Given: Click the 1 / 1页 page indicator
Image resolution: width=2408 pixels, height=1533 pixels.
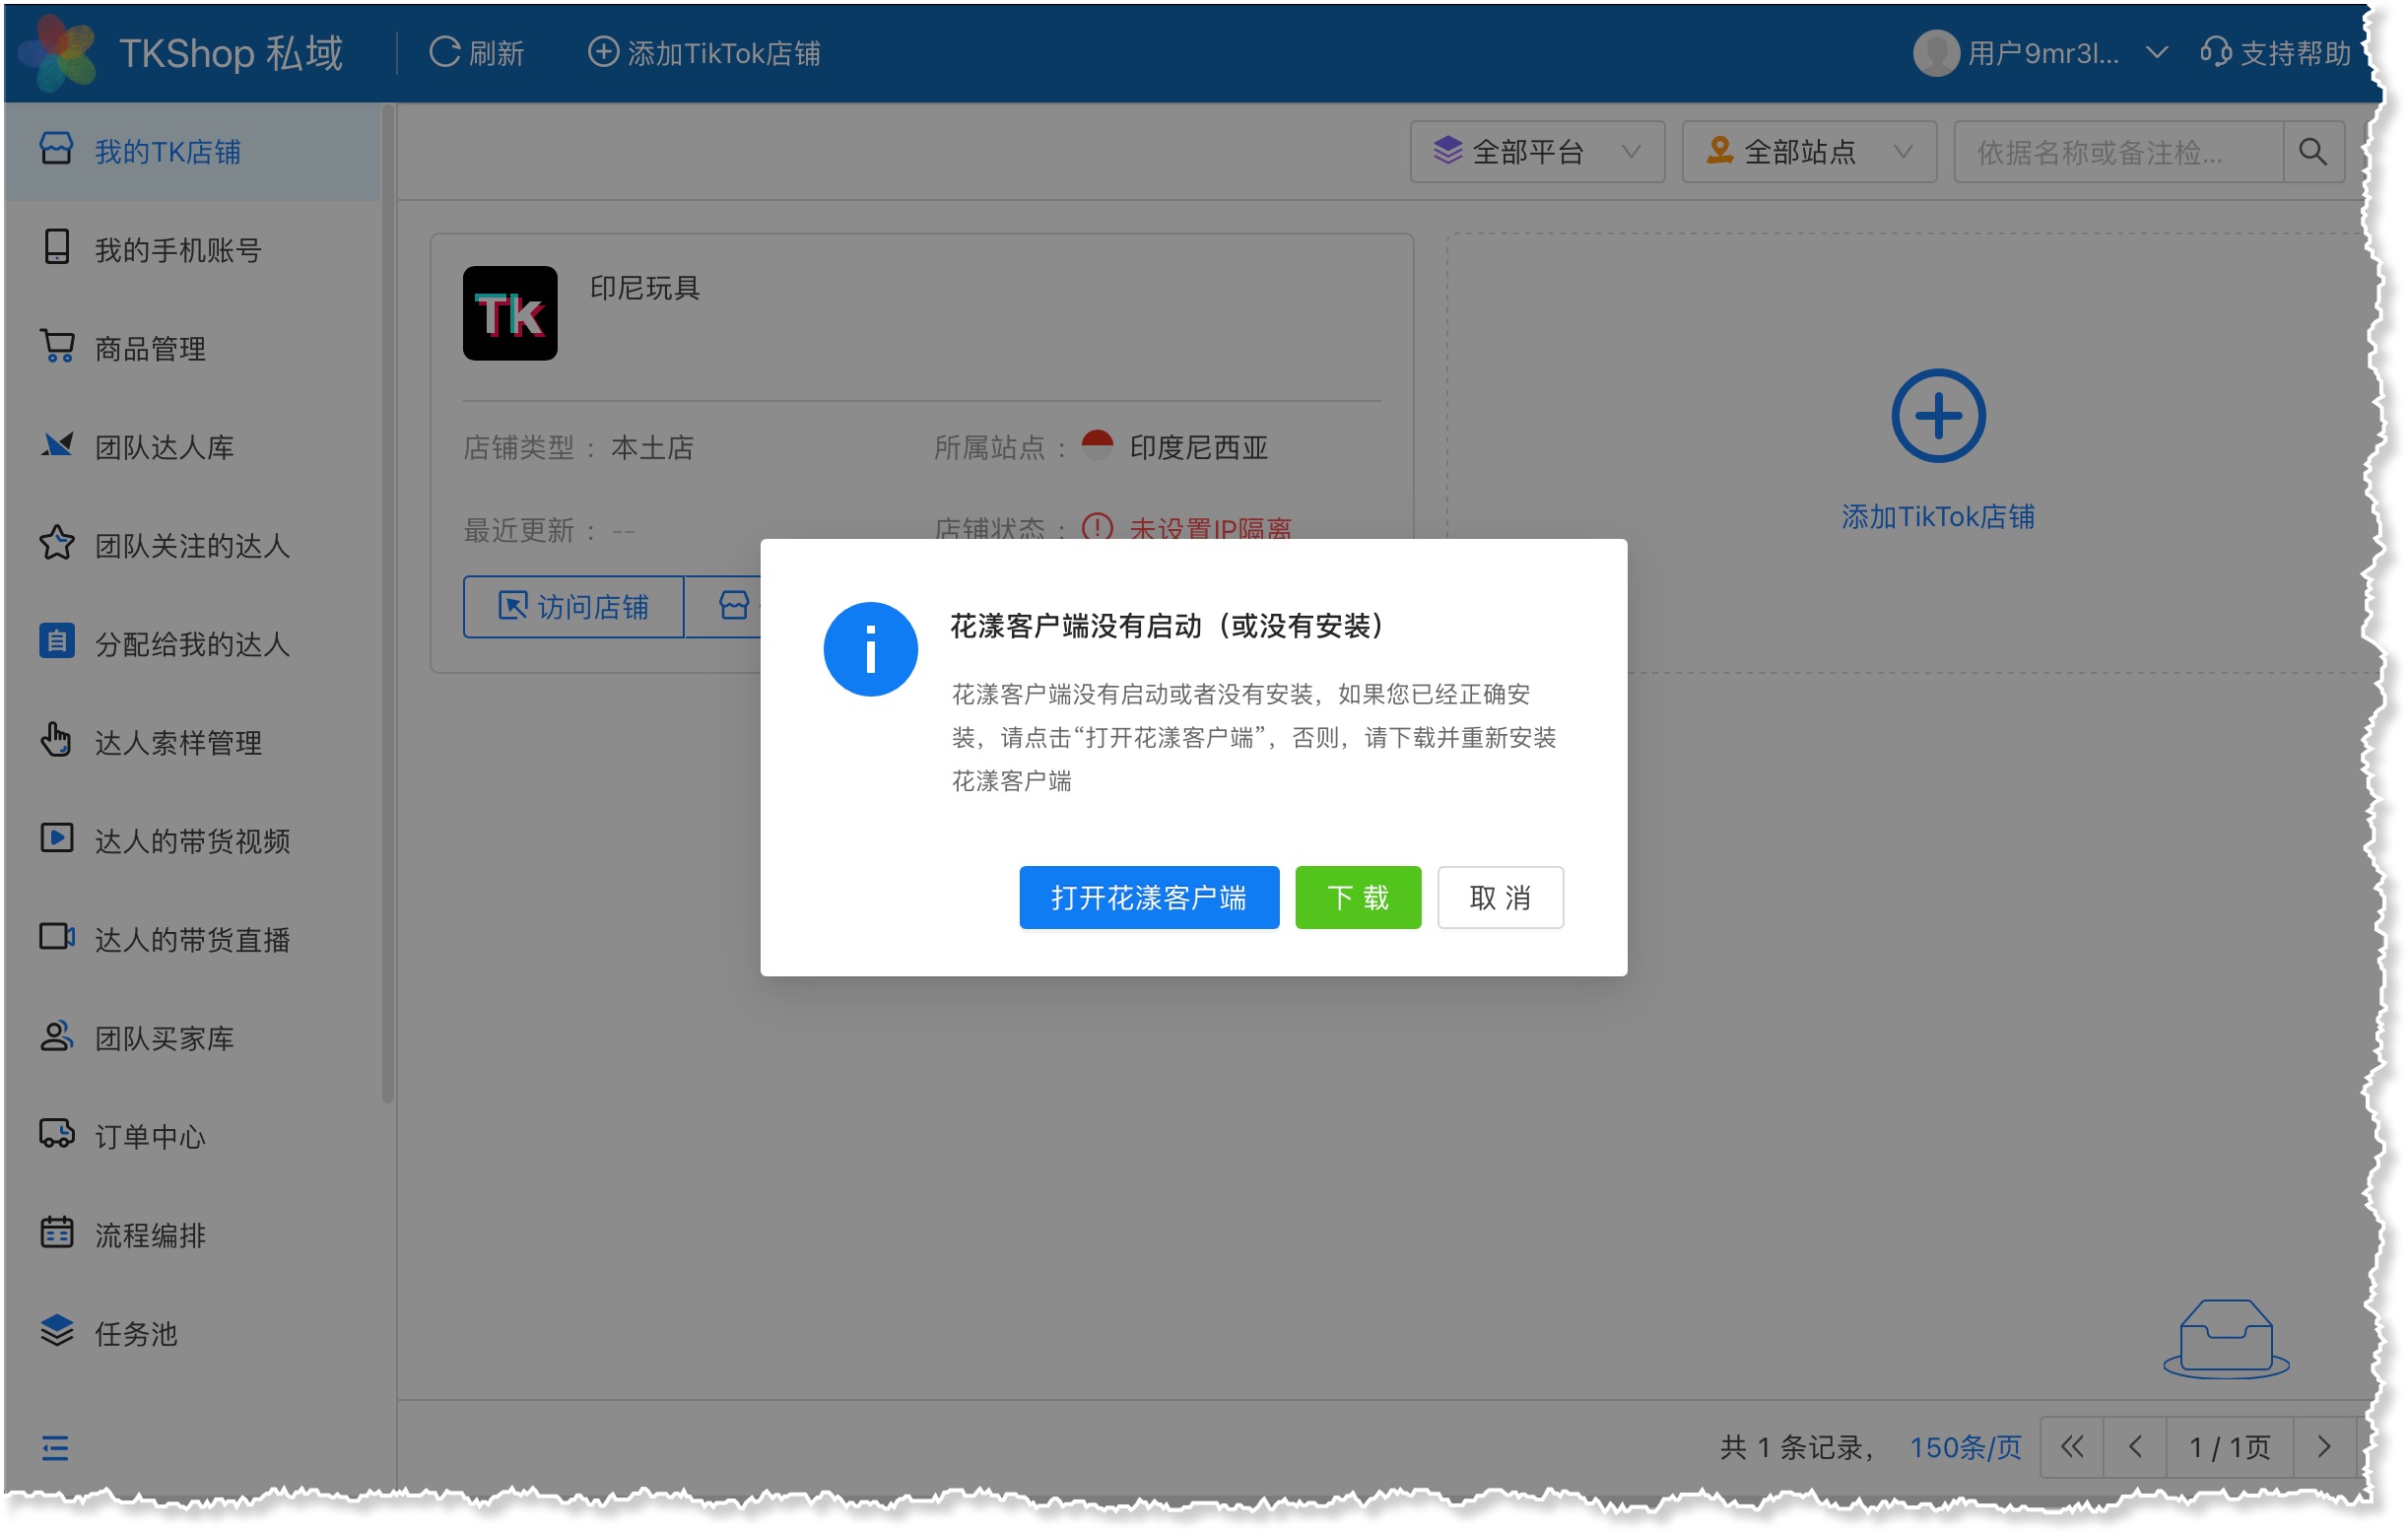Looking at the screenshot, I should [2230, 1447].
